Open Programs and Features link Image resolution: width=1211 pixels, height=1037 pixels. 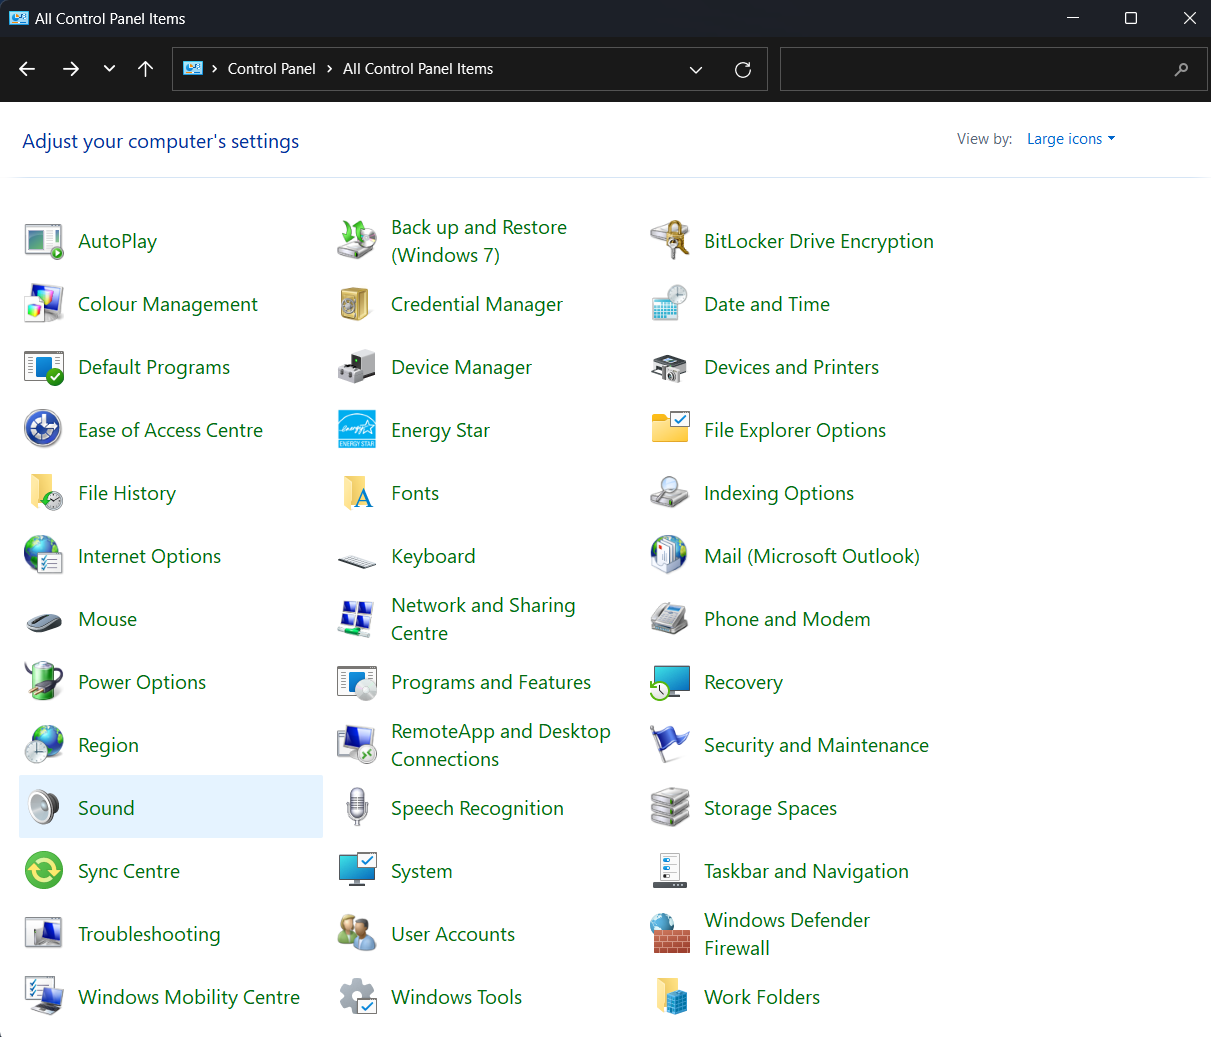[x=490, y=682]
